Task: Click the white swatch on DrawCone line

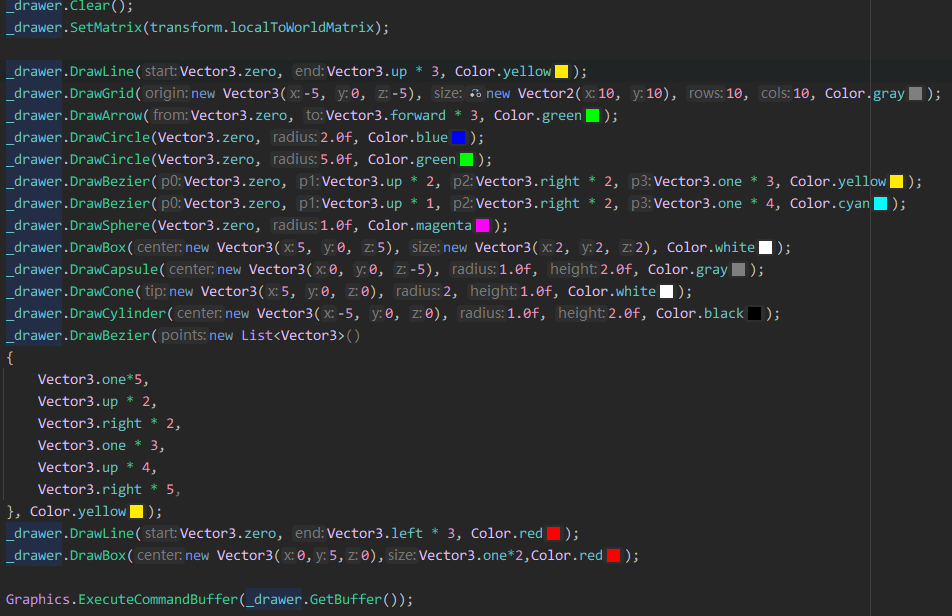Action: pyautogui.click(x=666, y=292)
